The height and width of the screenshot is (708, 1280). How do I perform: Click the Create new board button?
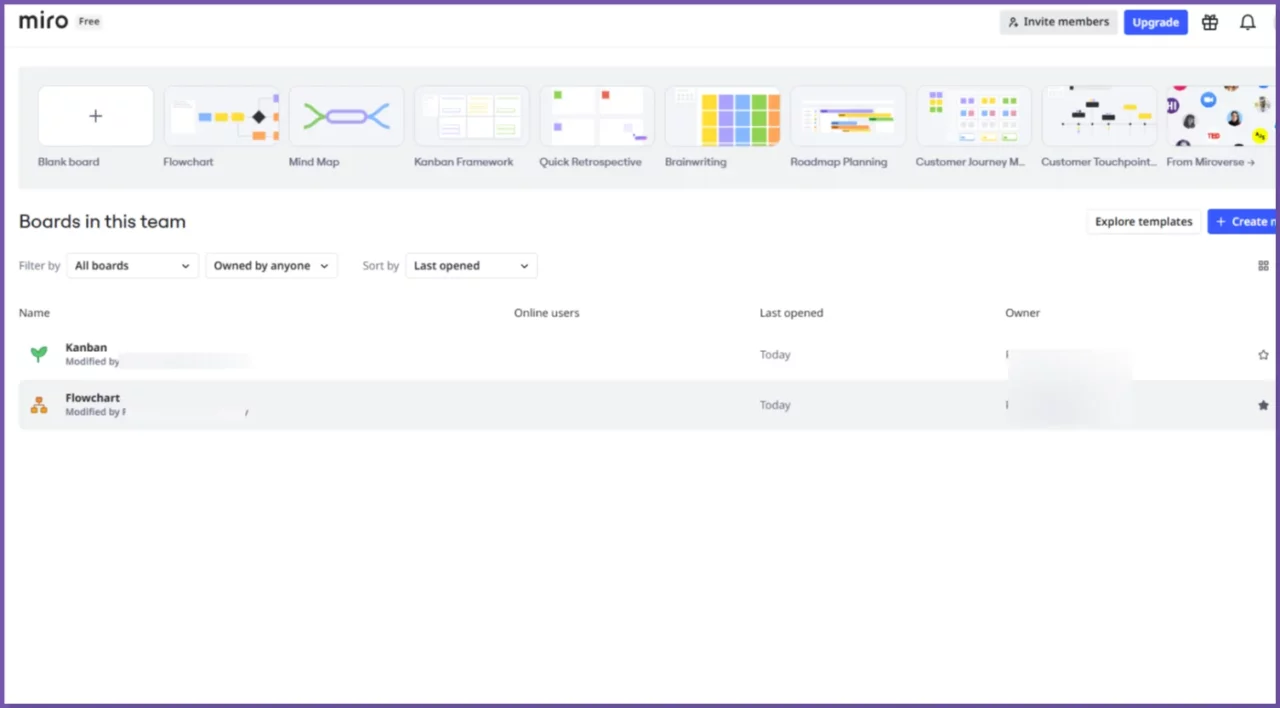pyautogui.click(x=1245, y=222)
